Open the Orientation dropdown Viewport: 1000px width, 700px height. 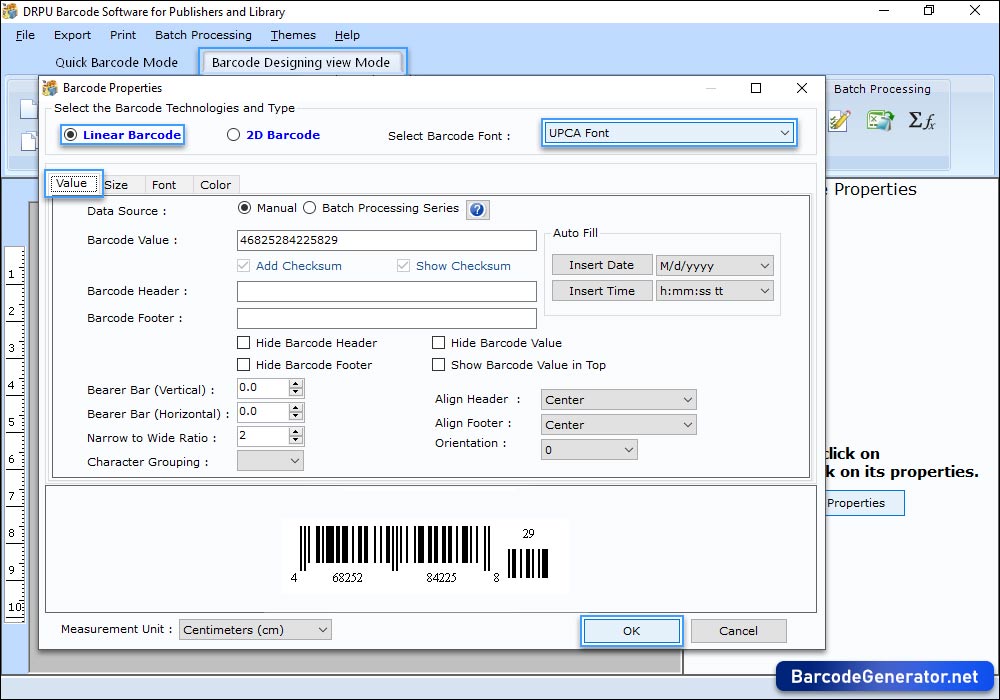coord(628,449)
